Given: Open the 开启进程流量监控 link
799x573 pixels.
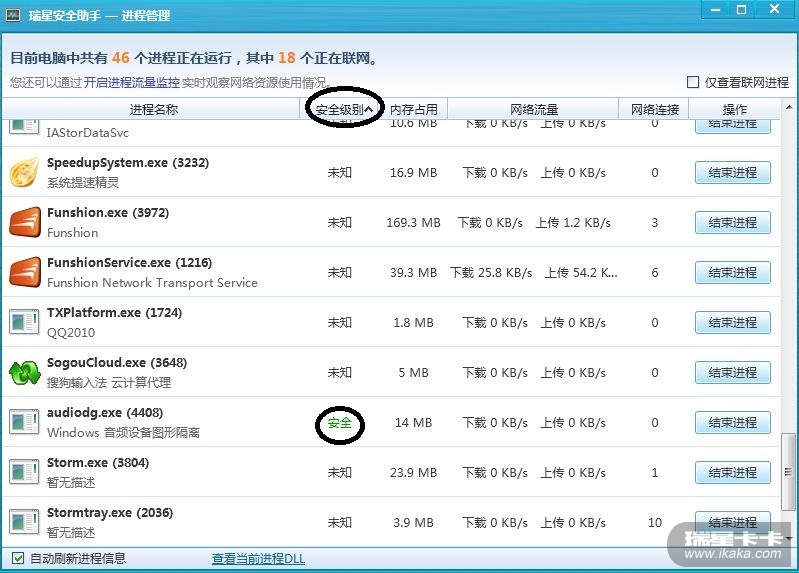Looking at the screenshot, I should click(x=131, y=83).
